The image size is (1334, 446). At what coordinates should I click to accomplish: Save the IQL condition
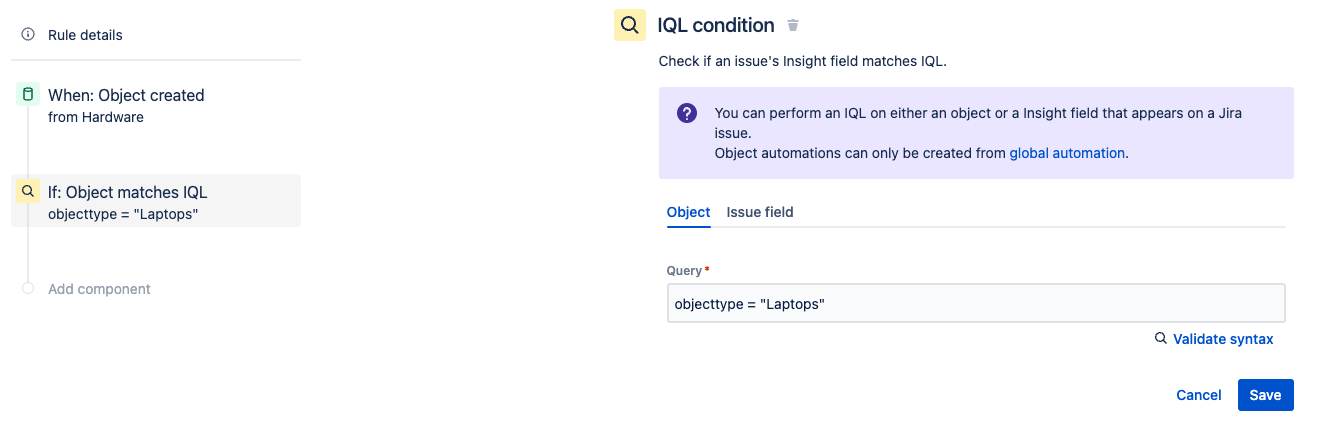1265,395
